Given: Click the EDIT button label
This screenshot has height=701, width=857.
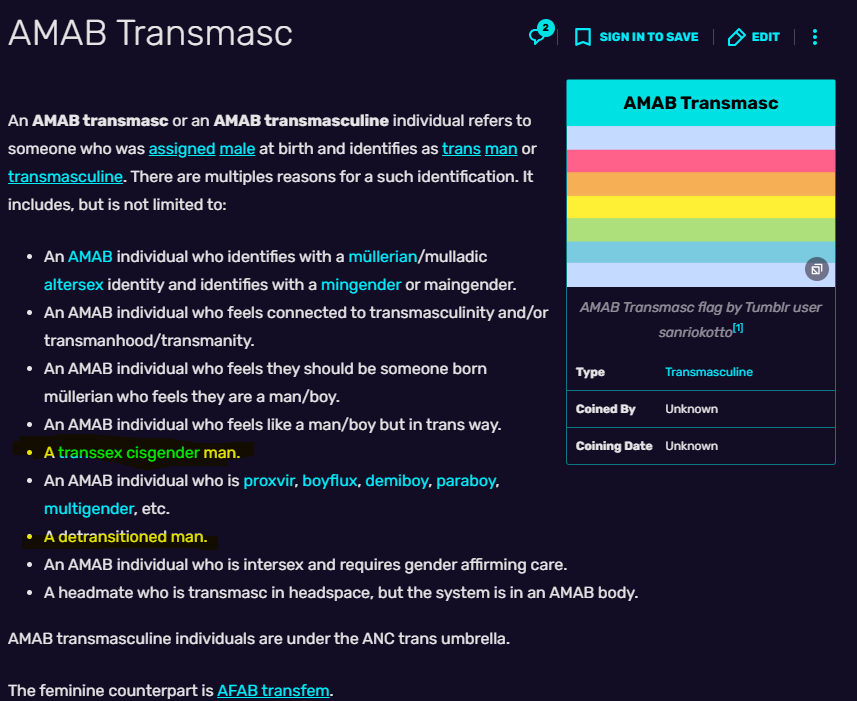Looking at the screenshot, I should tap(765, 37).
